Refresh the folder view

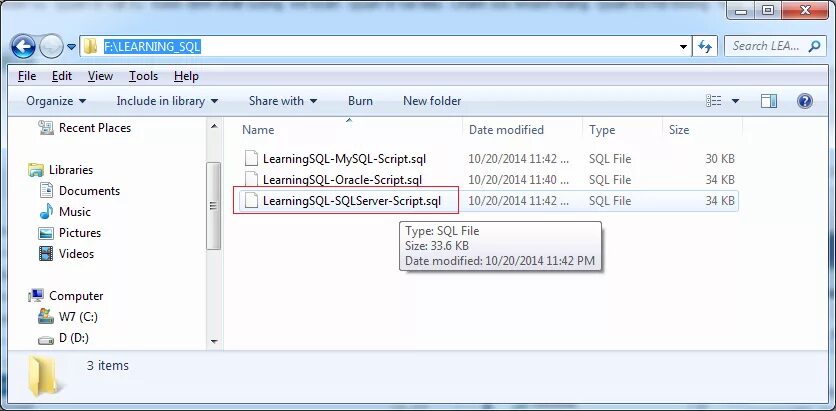[x=705, y=47]
